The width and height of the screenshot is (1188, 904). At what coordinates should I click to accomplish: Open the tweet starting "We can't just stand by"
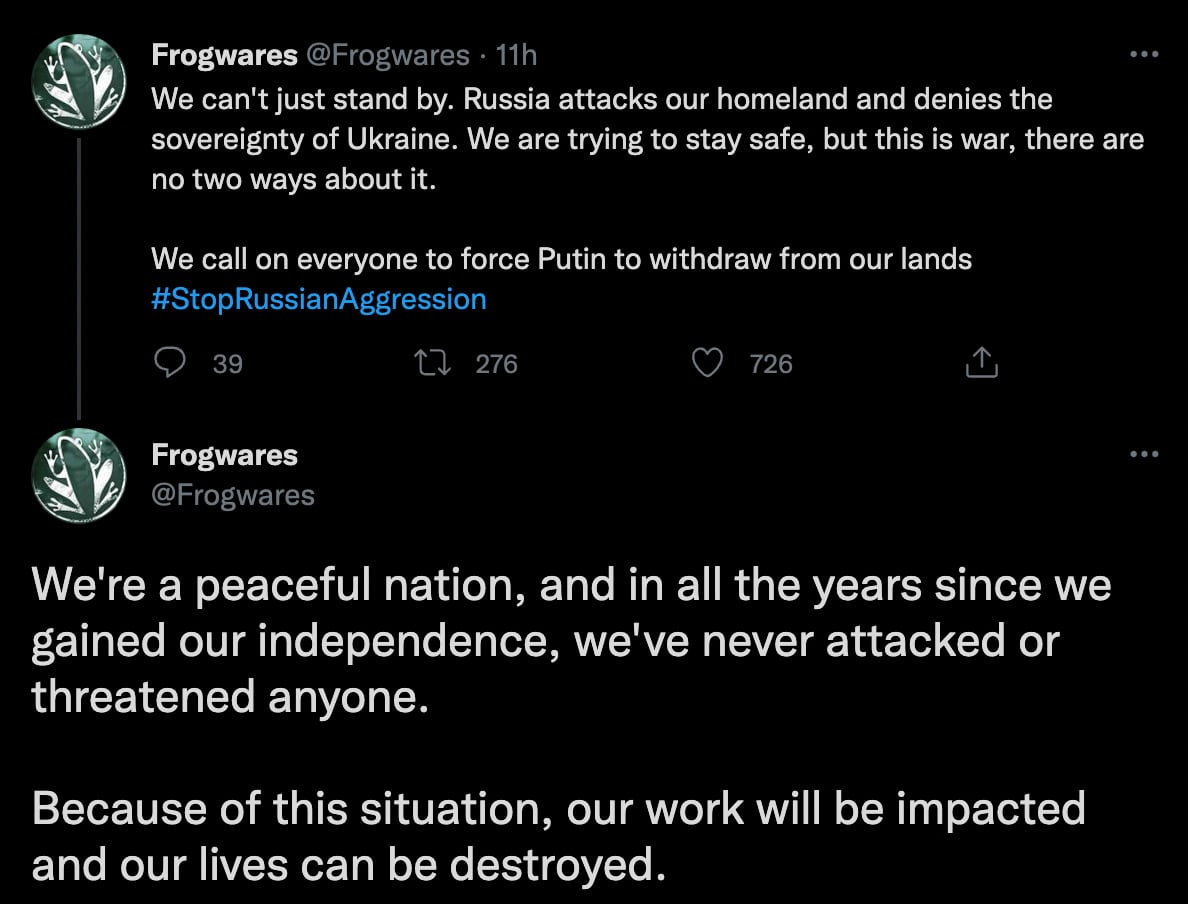pyautogui.click(x=600, y=141)
